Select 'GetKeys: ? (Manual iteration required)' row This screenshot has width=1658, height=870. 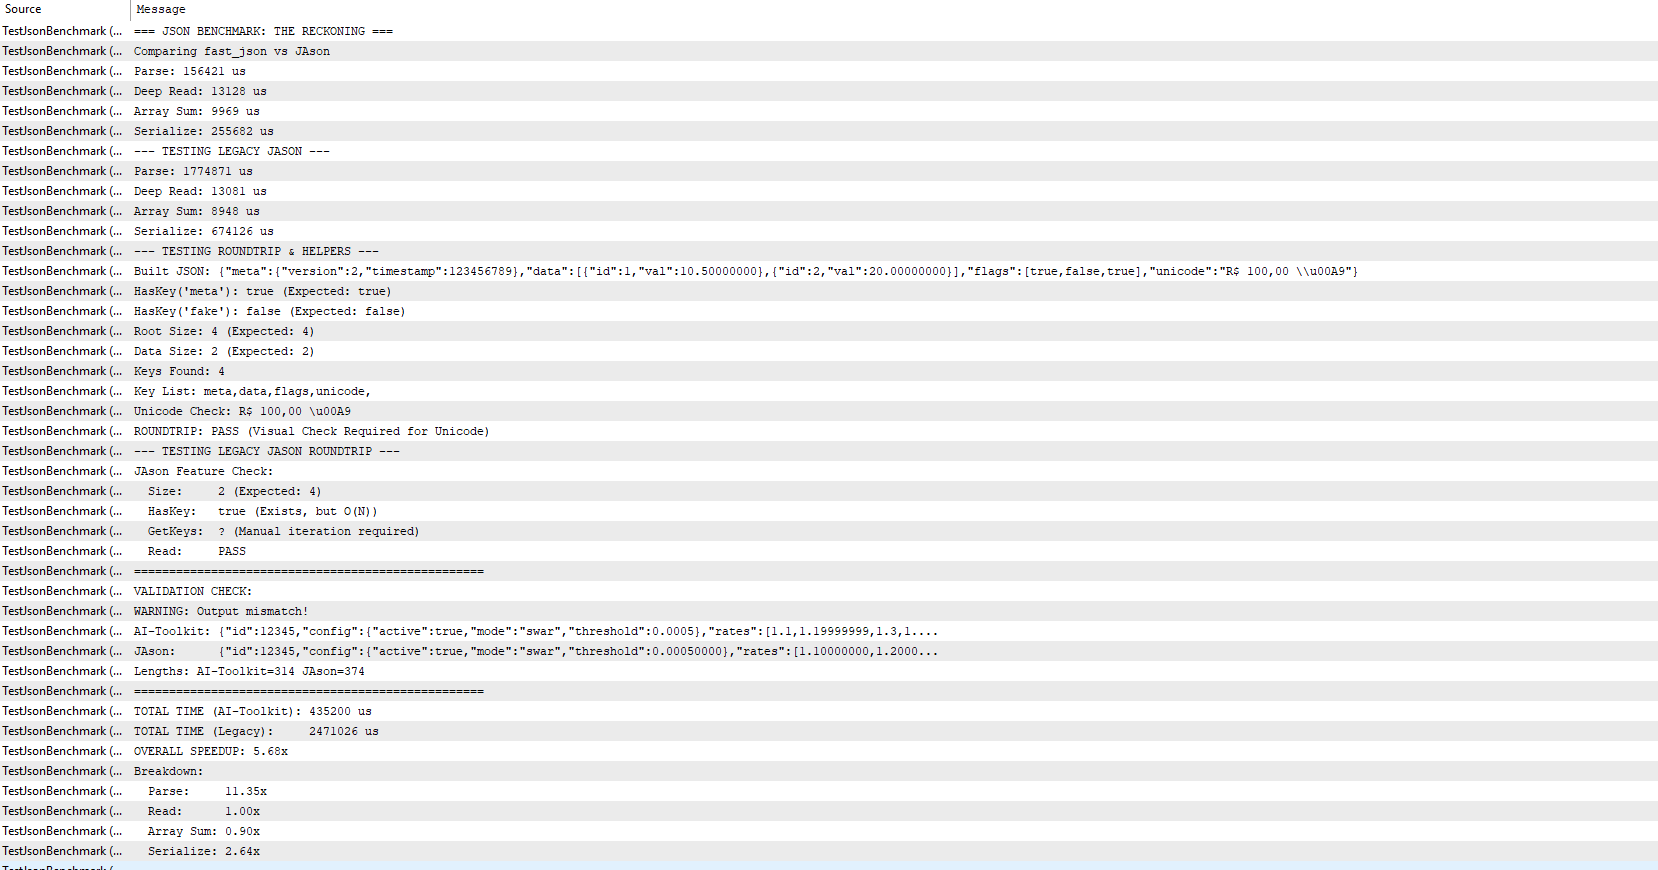click(x=829, y=531)
